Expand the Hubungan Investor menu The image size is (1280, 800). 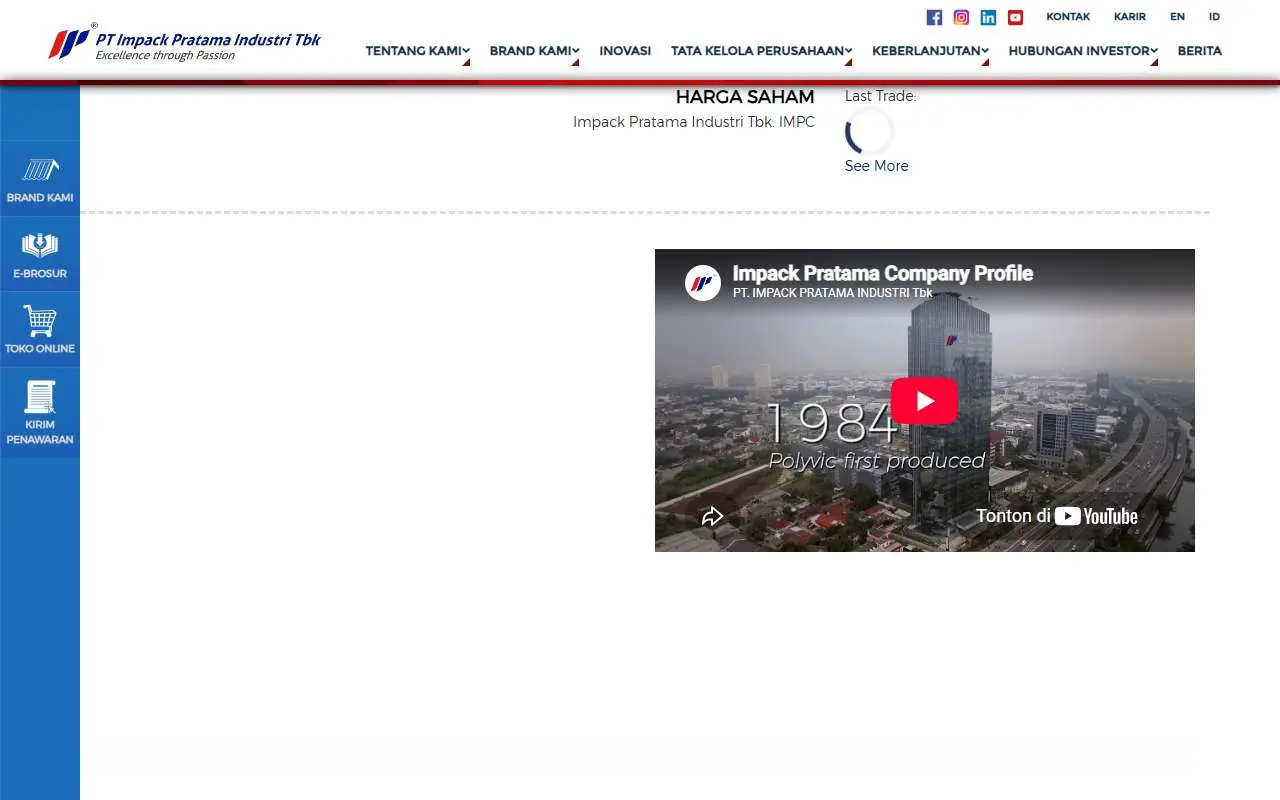pyautogui.click(x=1083, y=51)
